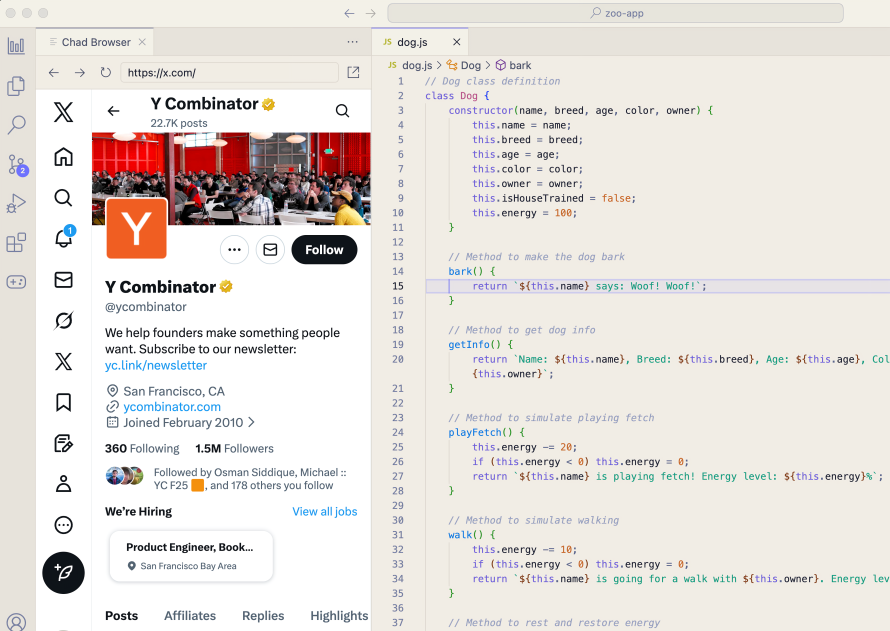Viewport: 890px width, 631px height.
Task: Select the Search icon in the activity bar
Action: tap(16, 125)
